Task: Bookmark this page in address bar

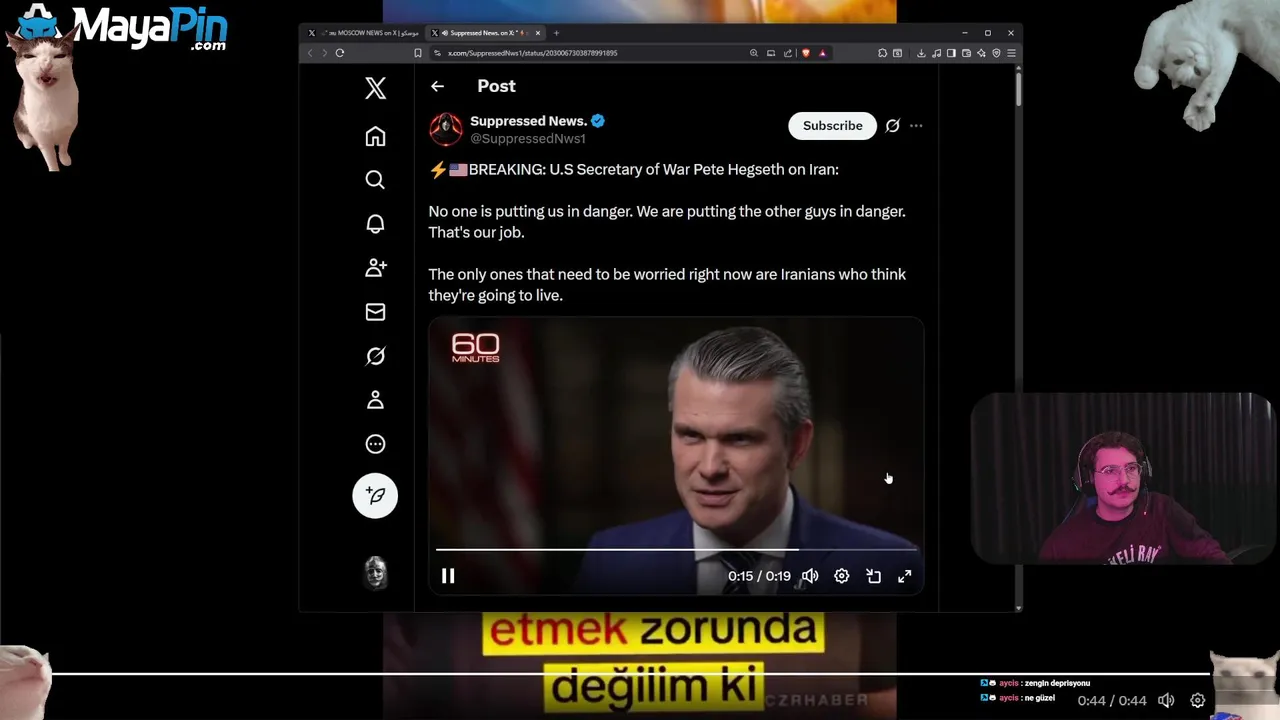Action: (x=418, y=53)
